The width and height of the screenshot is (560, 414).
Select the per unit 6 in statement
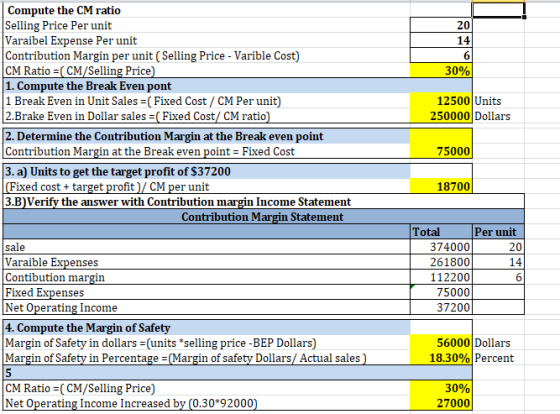tap(499, 277)
